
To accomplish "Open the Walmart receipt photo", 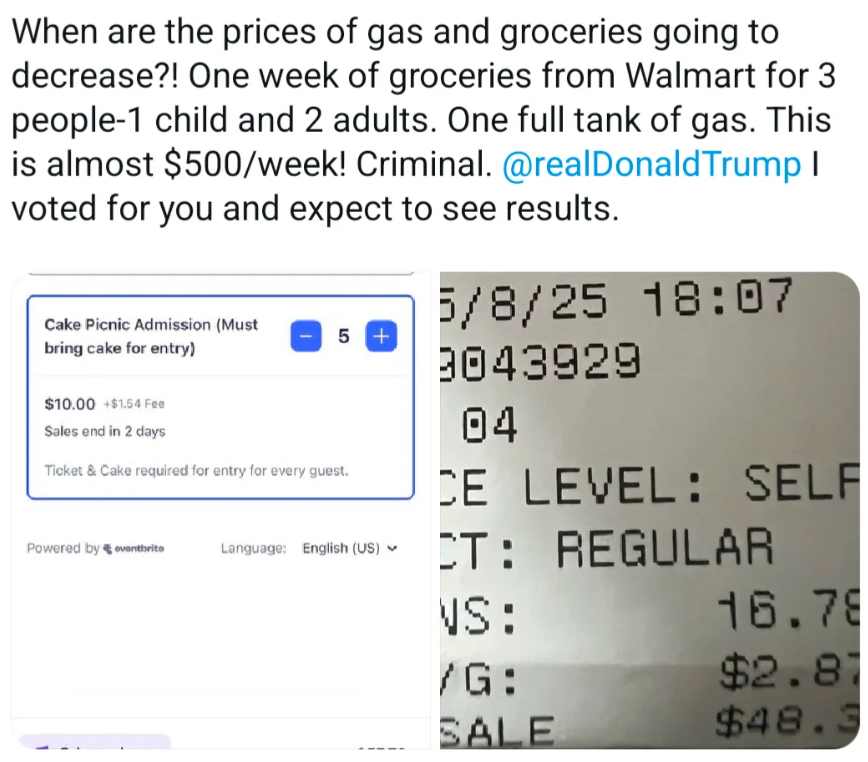I will tap(648, 510).
